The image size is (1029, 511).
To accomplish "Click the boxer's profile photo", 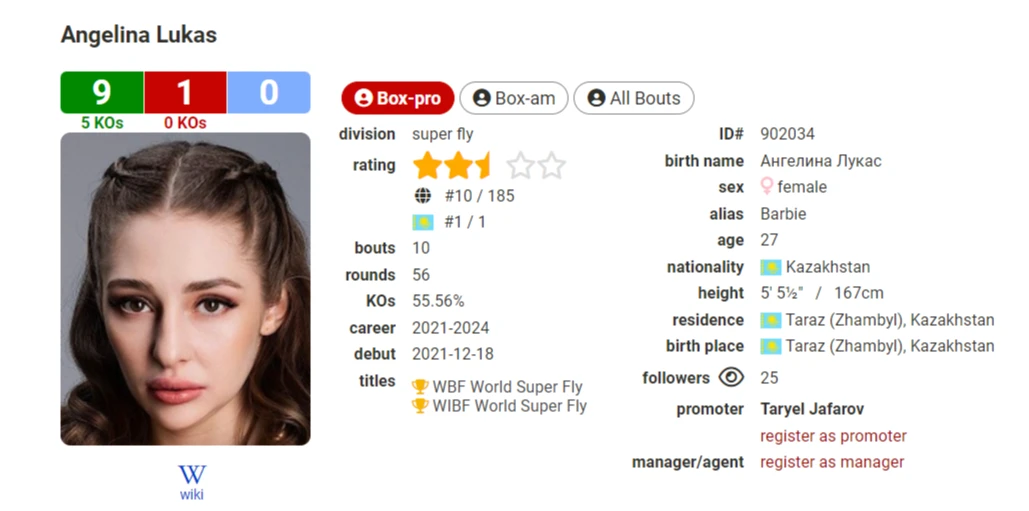I will pyautogui.click(x=185, y=289).
